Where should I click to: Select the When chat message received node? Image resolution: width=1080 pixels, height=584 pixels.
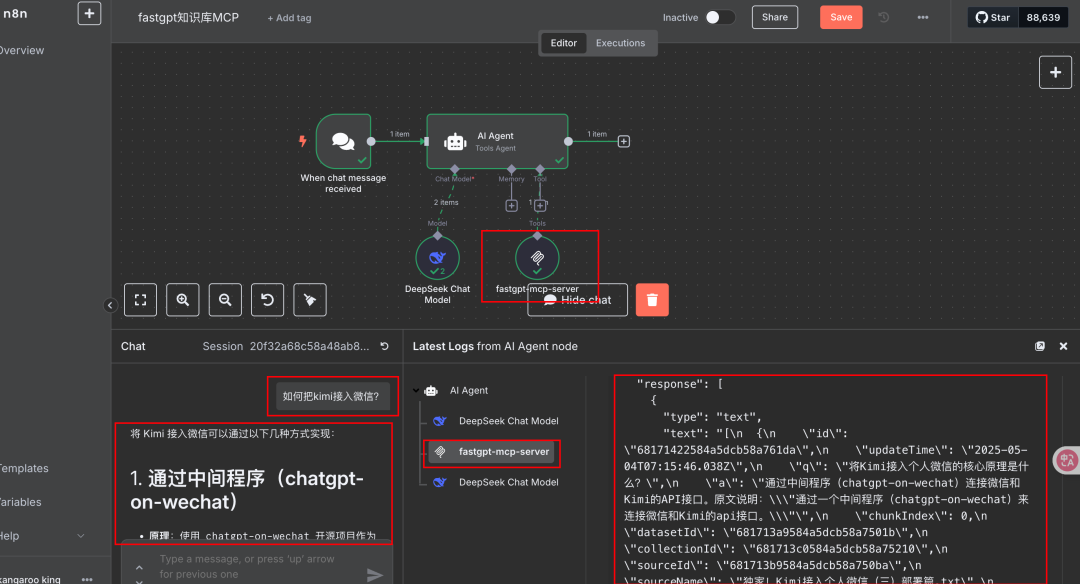343,141
